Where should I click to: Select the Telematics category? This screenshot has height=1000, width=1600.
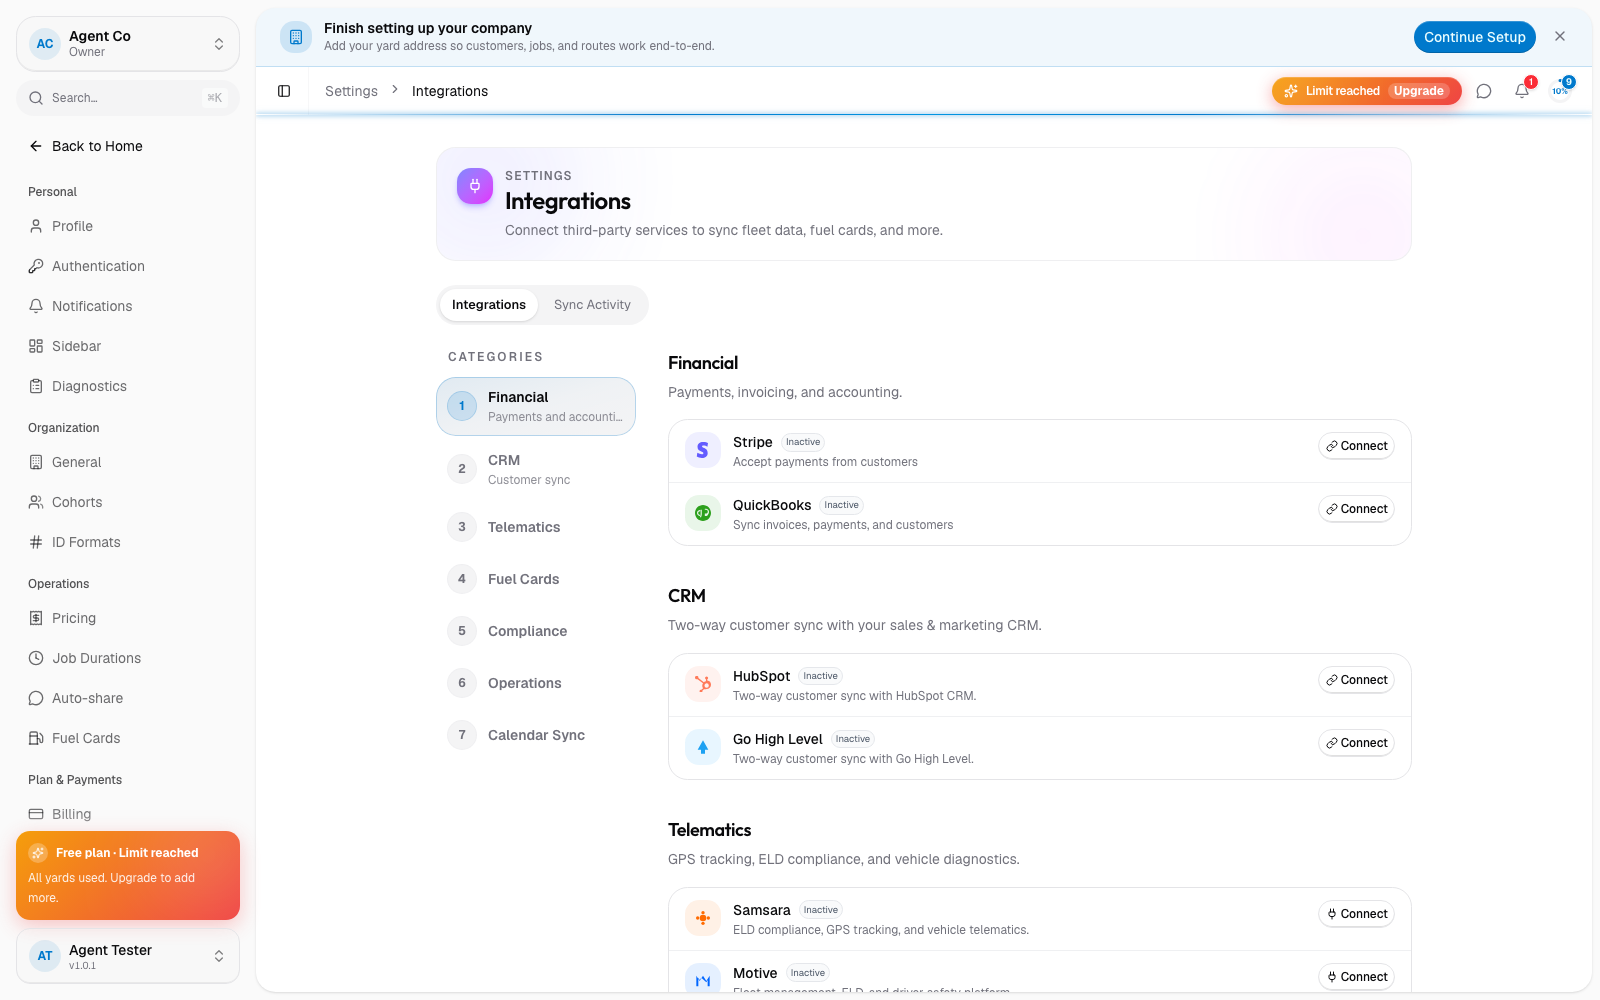pos(536,527)
